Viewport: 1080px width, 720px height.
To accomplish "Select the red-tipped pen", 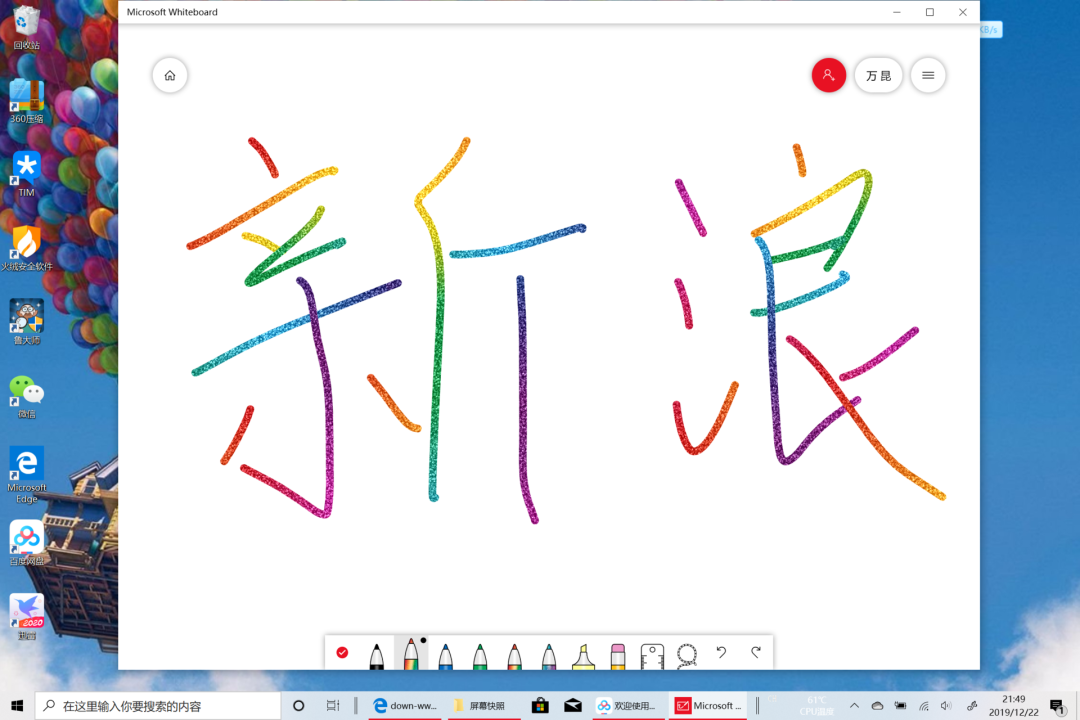I will click(514, 655).
